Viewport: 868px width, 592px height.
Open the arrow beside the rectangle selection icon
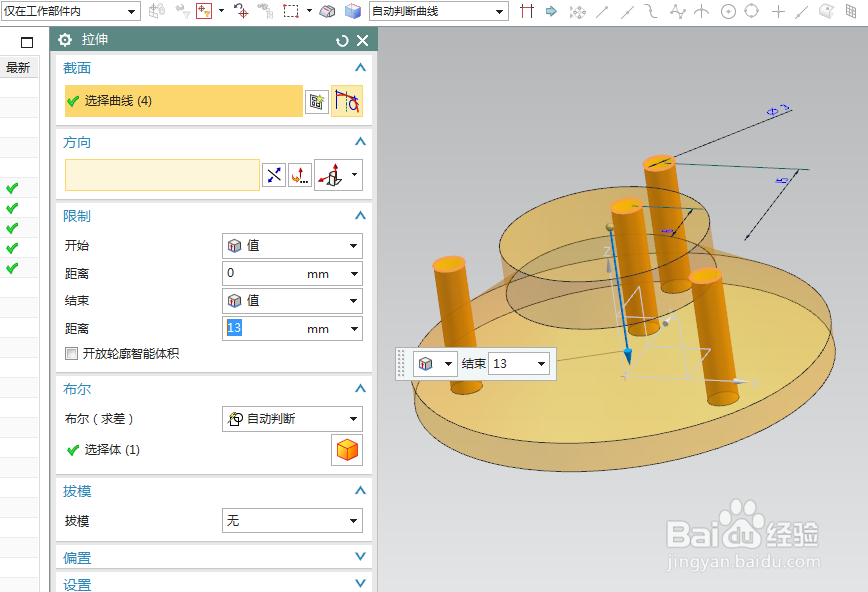coord(309,11)
